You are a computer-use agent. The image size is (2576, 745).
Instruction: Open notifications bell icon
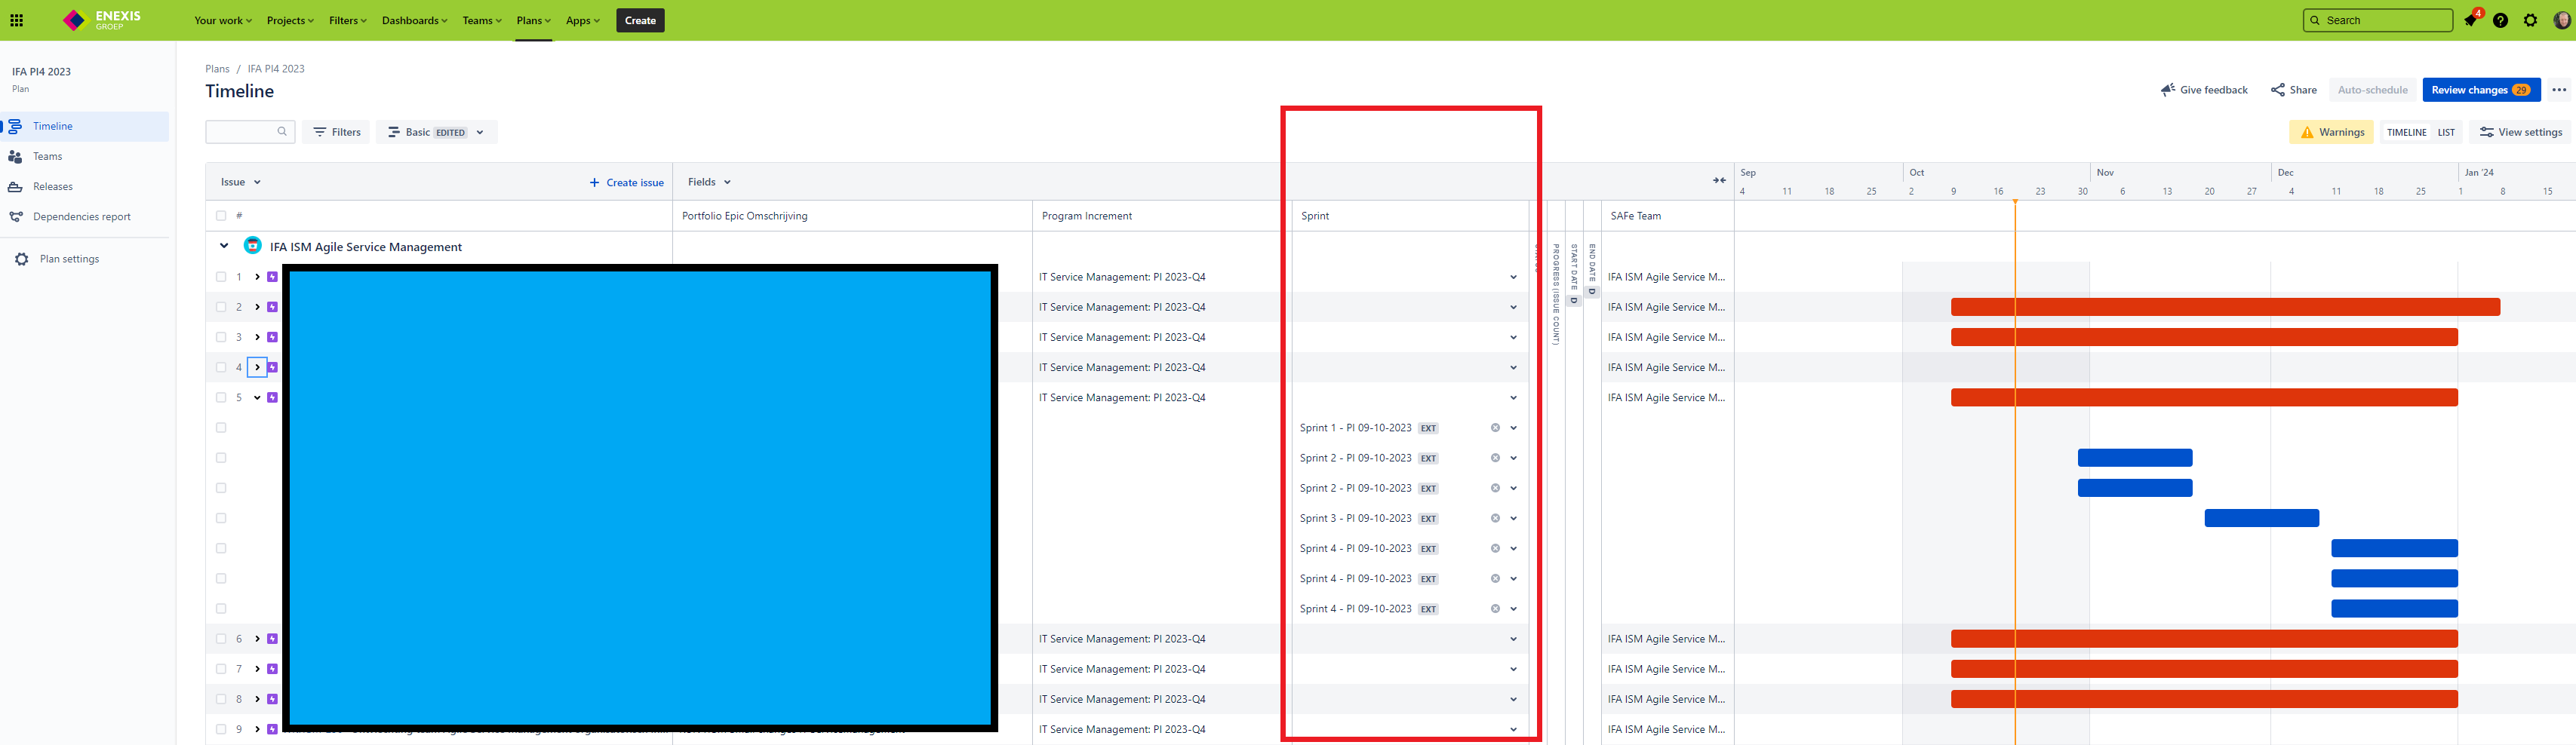pos(2470,20)
